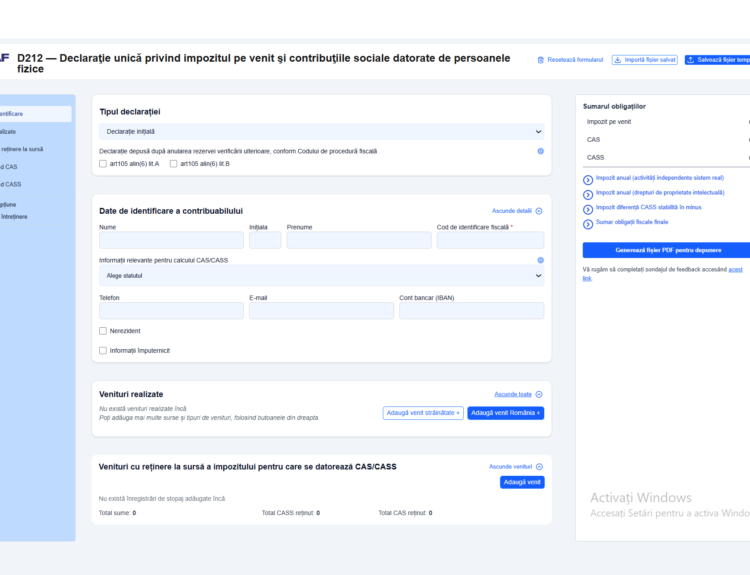750x575 pixels.
Task: Select the Identificare sidebar item
Action: coord(35,114)
